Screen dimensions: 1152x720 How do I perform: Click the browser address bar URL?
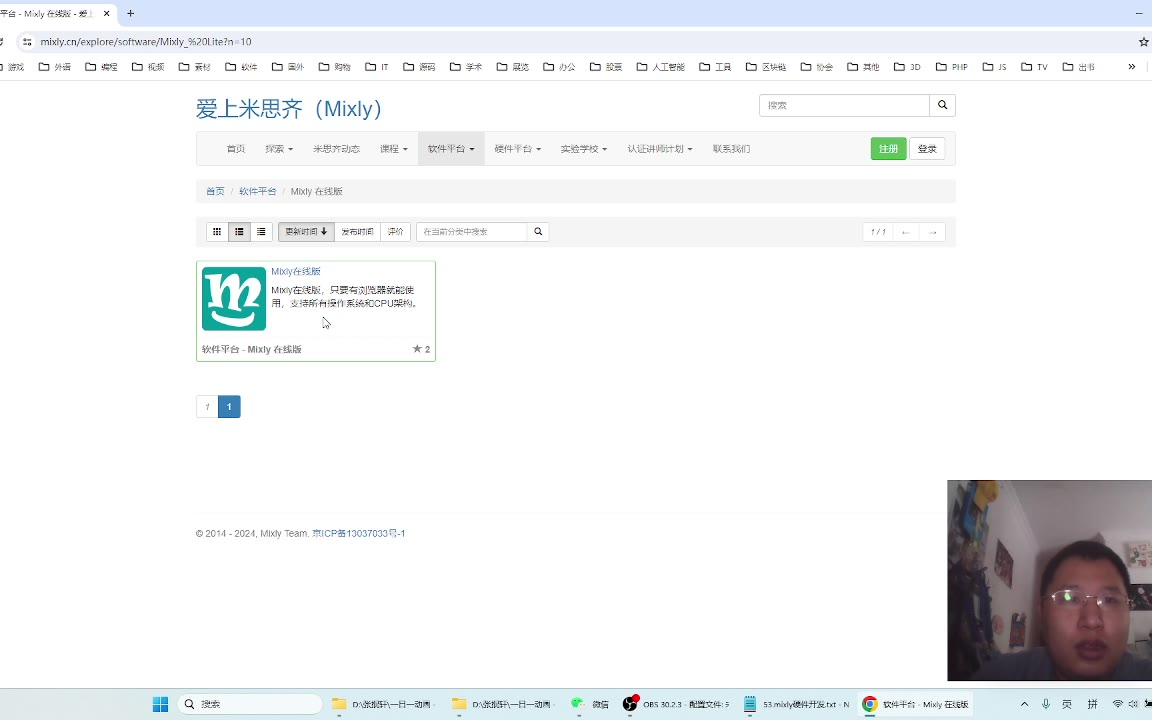[x=146, y=42]
